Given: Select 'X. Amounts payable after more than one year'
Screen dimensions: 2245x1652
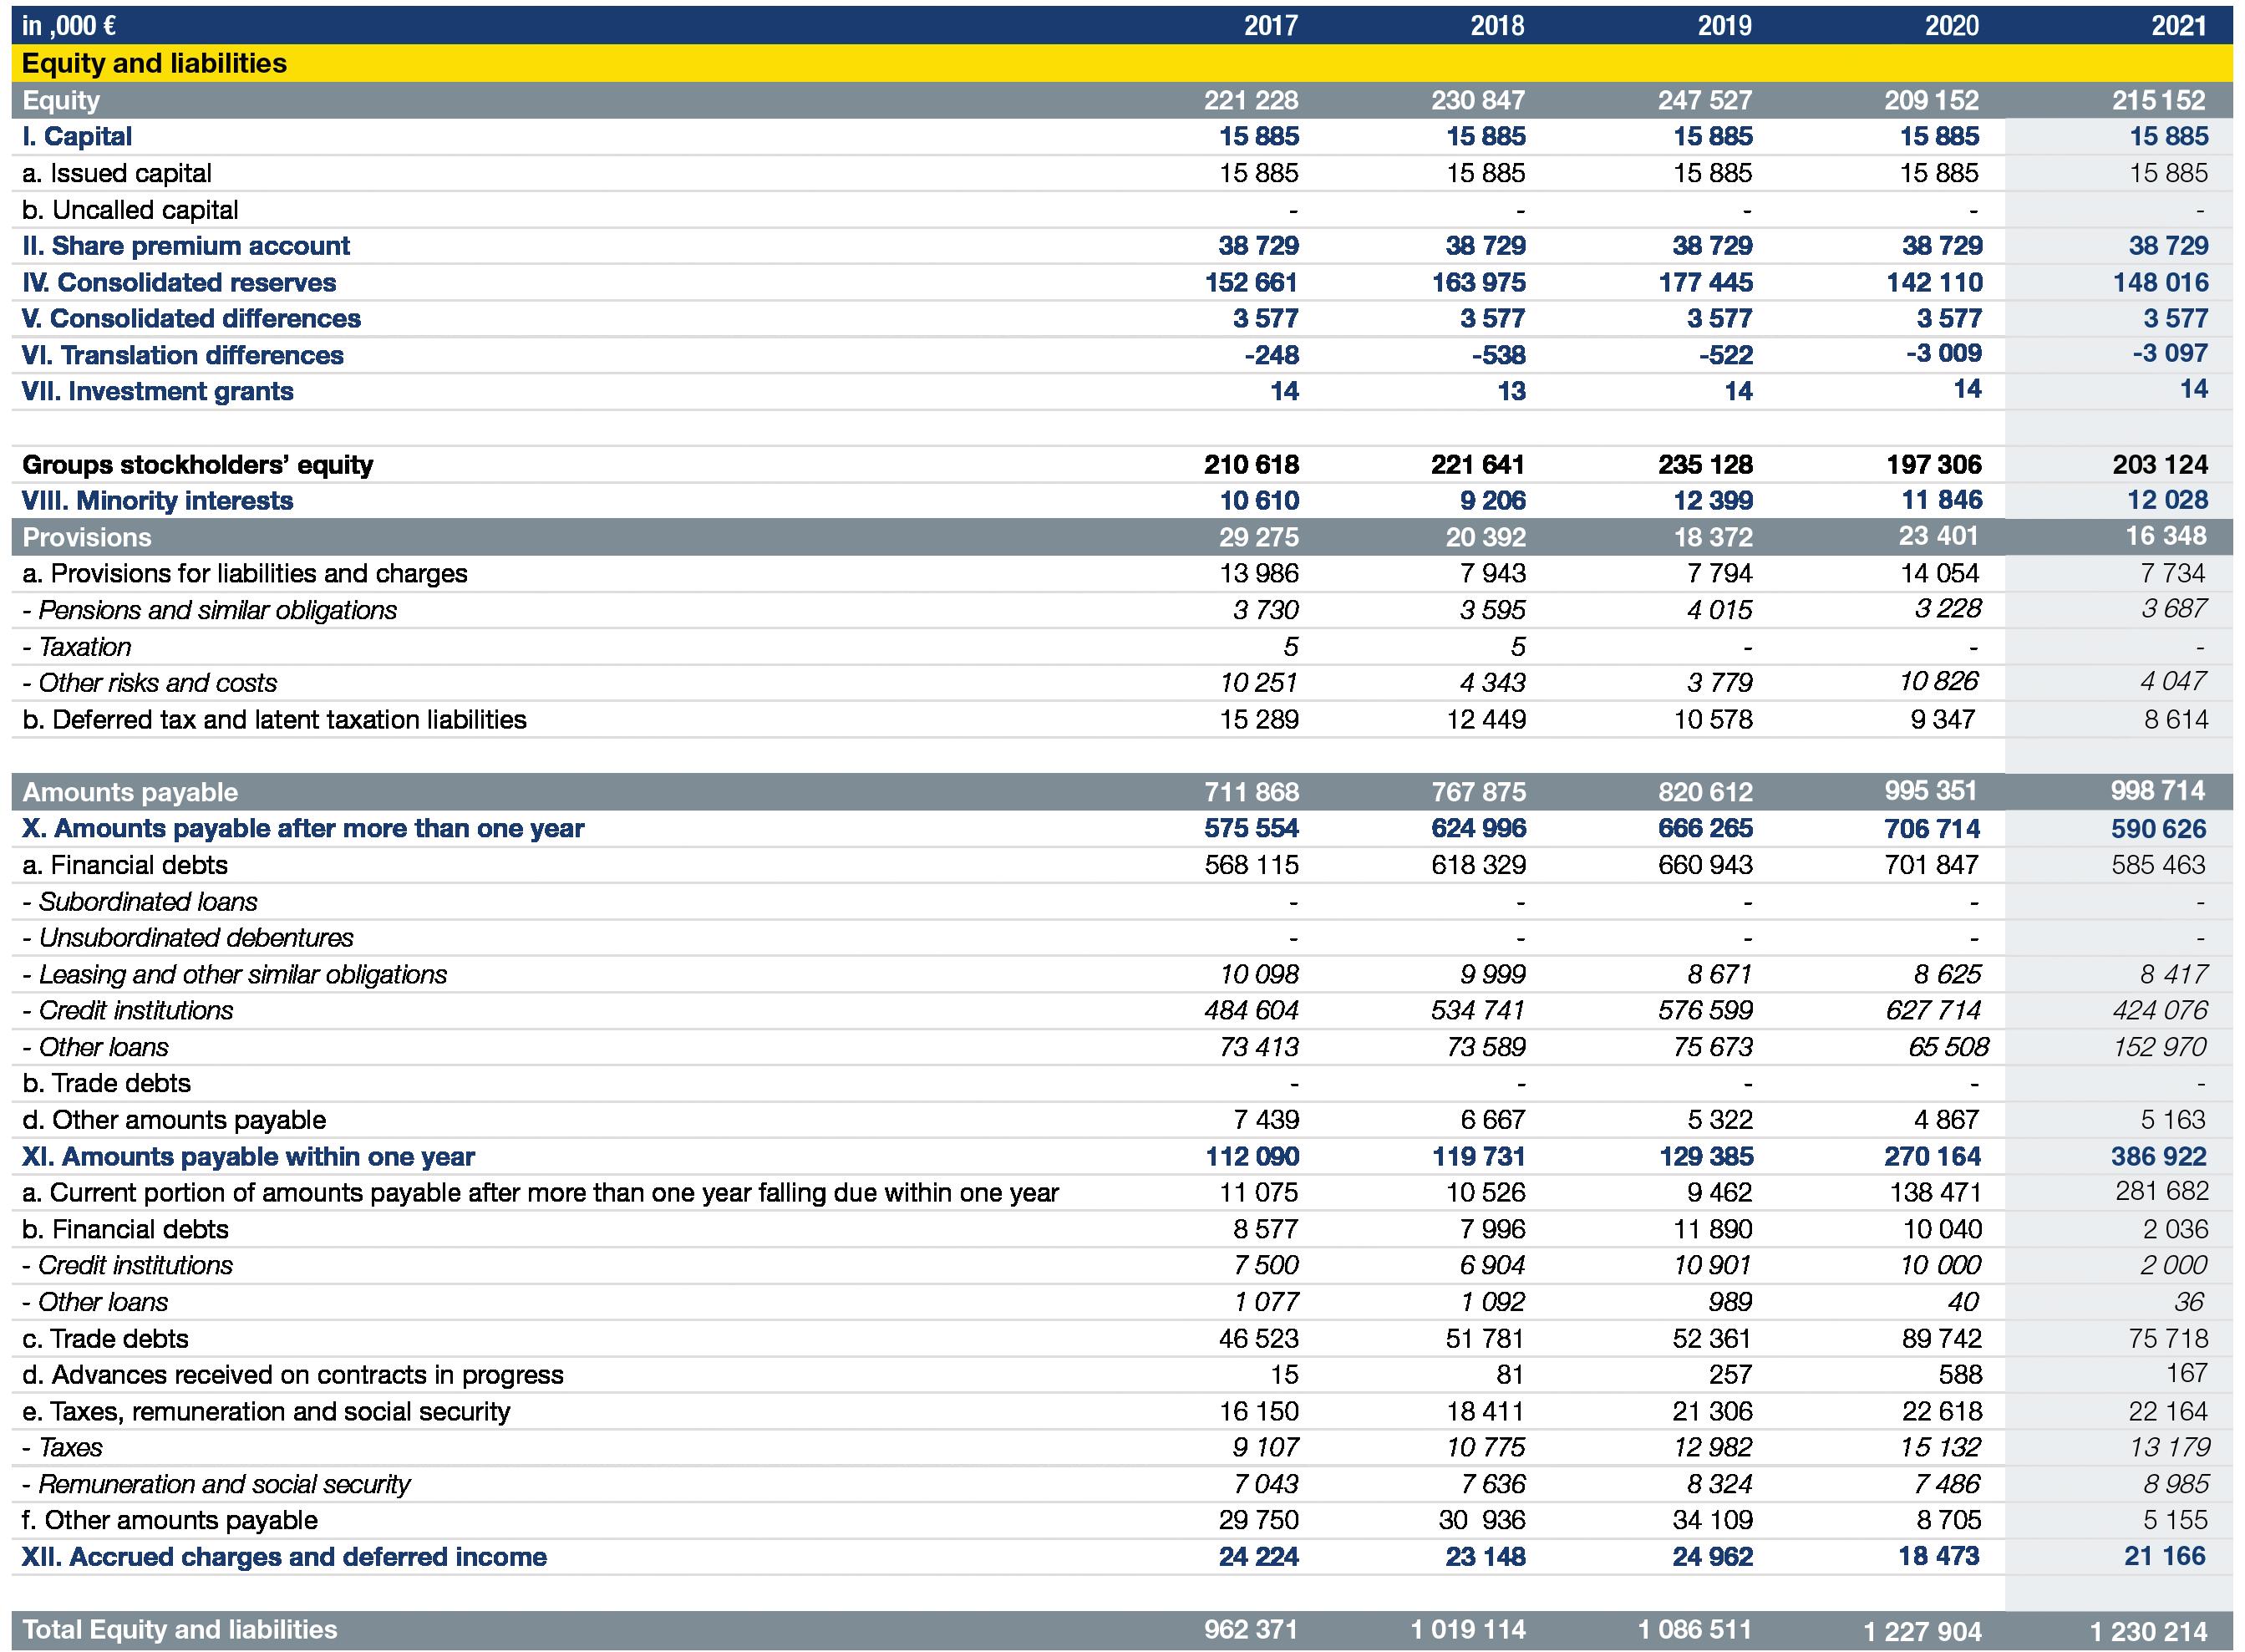Looking at the screenshot, I should click(x=303, y=828).
